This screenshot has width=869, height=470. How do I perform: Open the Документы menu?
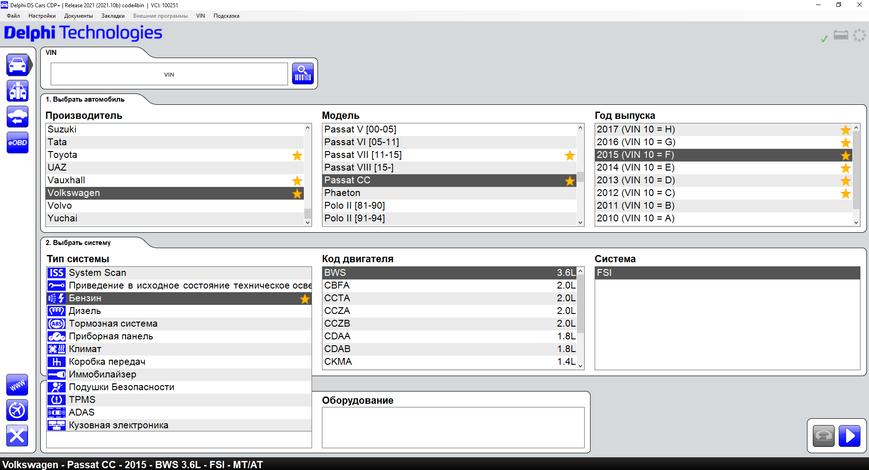(78, 16)
